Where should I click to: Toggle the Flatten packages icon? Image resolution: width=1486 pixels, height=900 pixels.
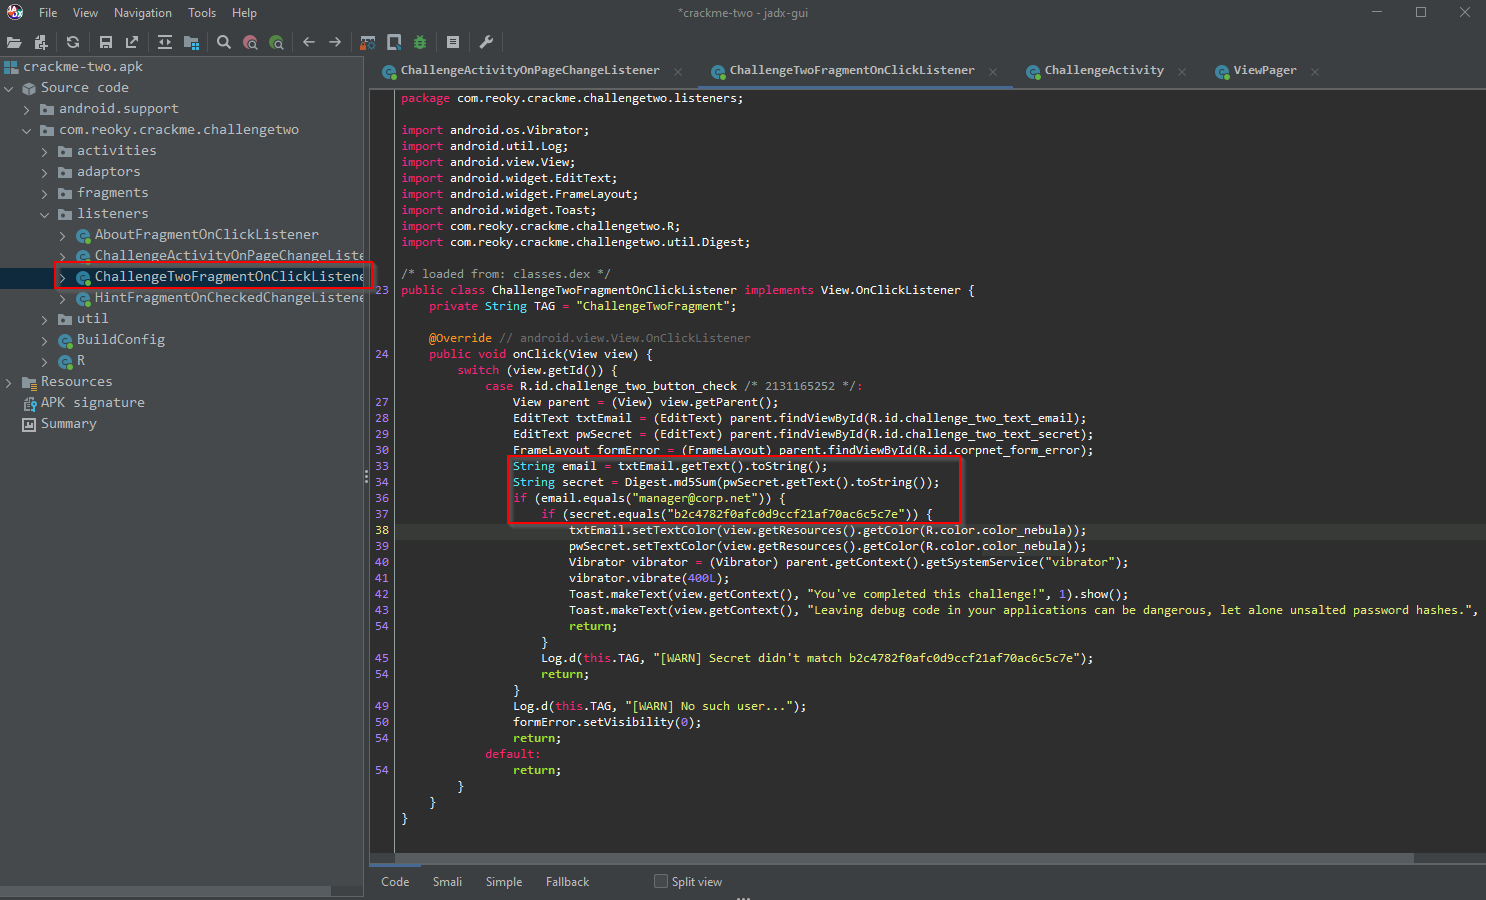(x=191, y=42)
